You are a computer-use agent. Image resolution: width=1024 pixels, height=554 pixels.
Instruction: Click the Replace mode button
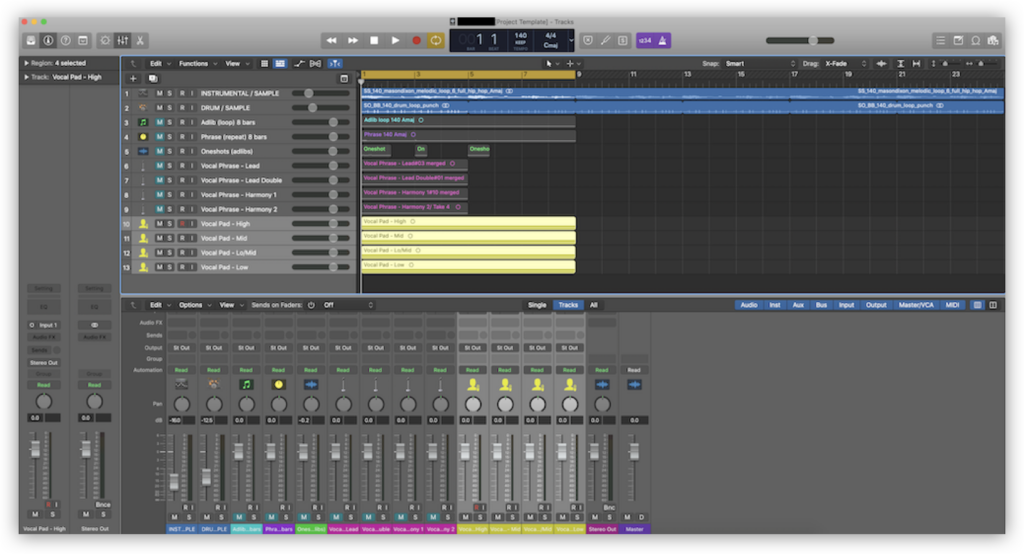[x=588, y=41]
